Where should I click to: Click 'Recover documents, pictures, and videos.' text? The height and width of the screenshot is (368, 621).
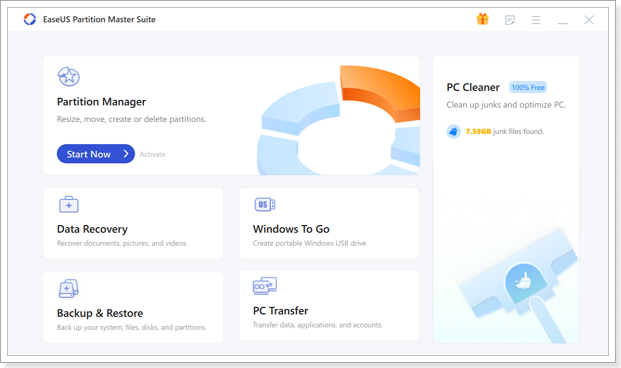(122, 243)
